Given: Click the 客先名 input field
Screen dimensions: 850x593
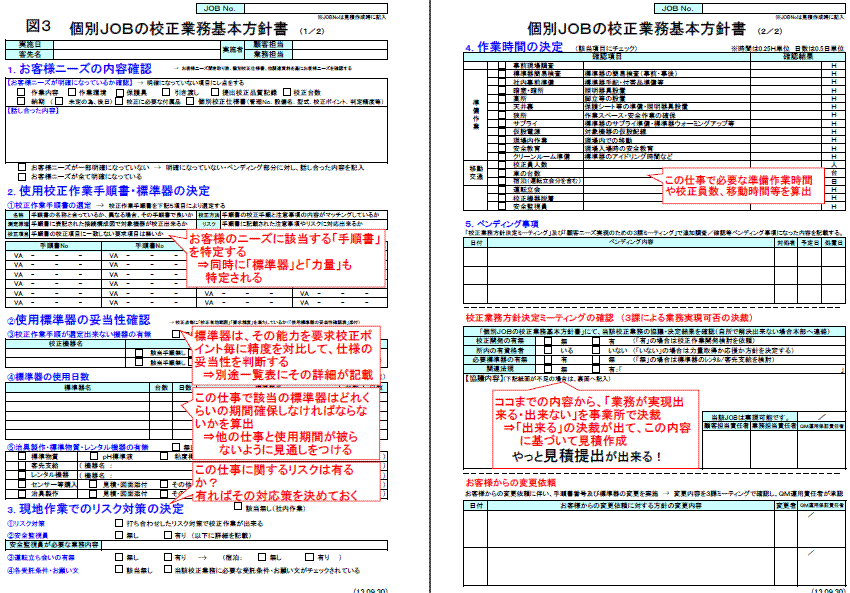Looking at the screenshot, I should 137,54.
